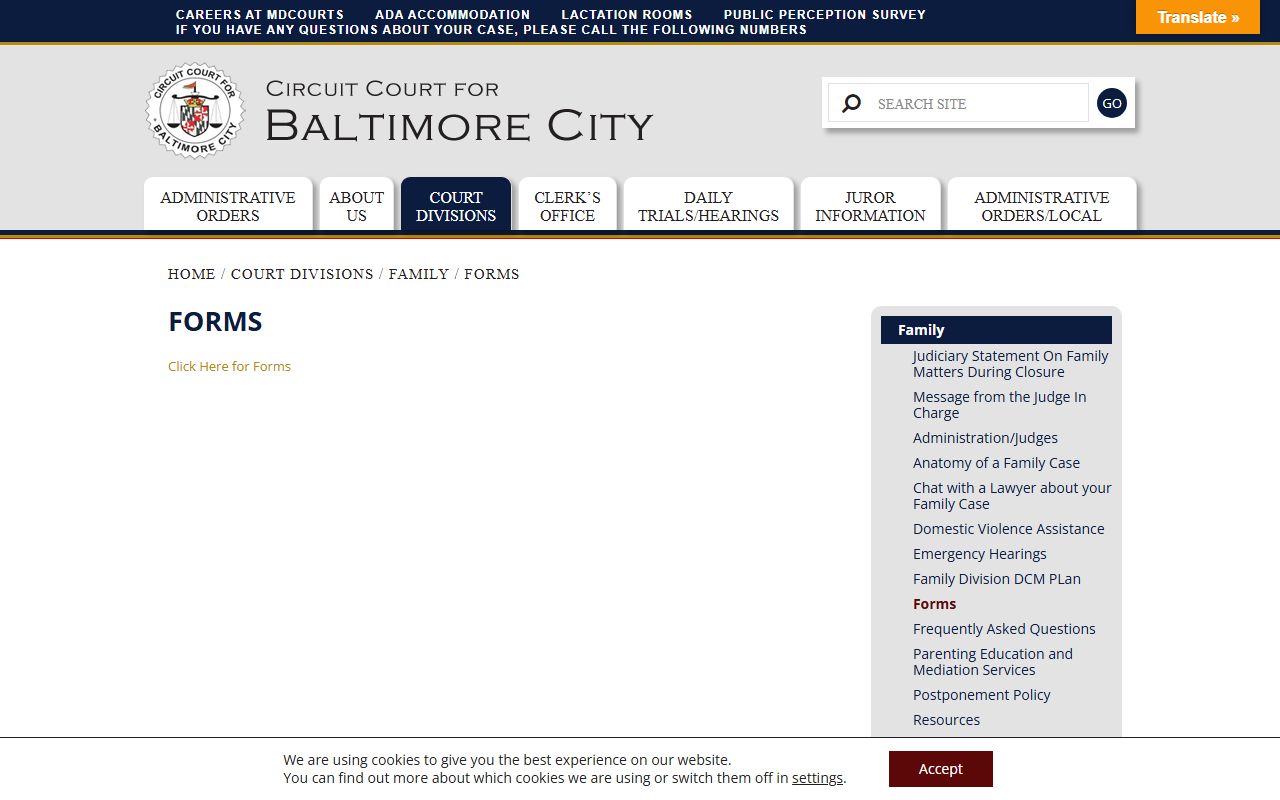The height and width of the screenshot is (800, 1280).
Task: Click the magnifying glass search icon
Action: click(851, 103)
